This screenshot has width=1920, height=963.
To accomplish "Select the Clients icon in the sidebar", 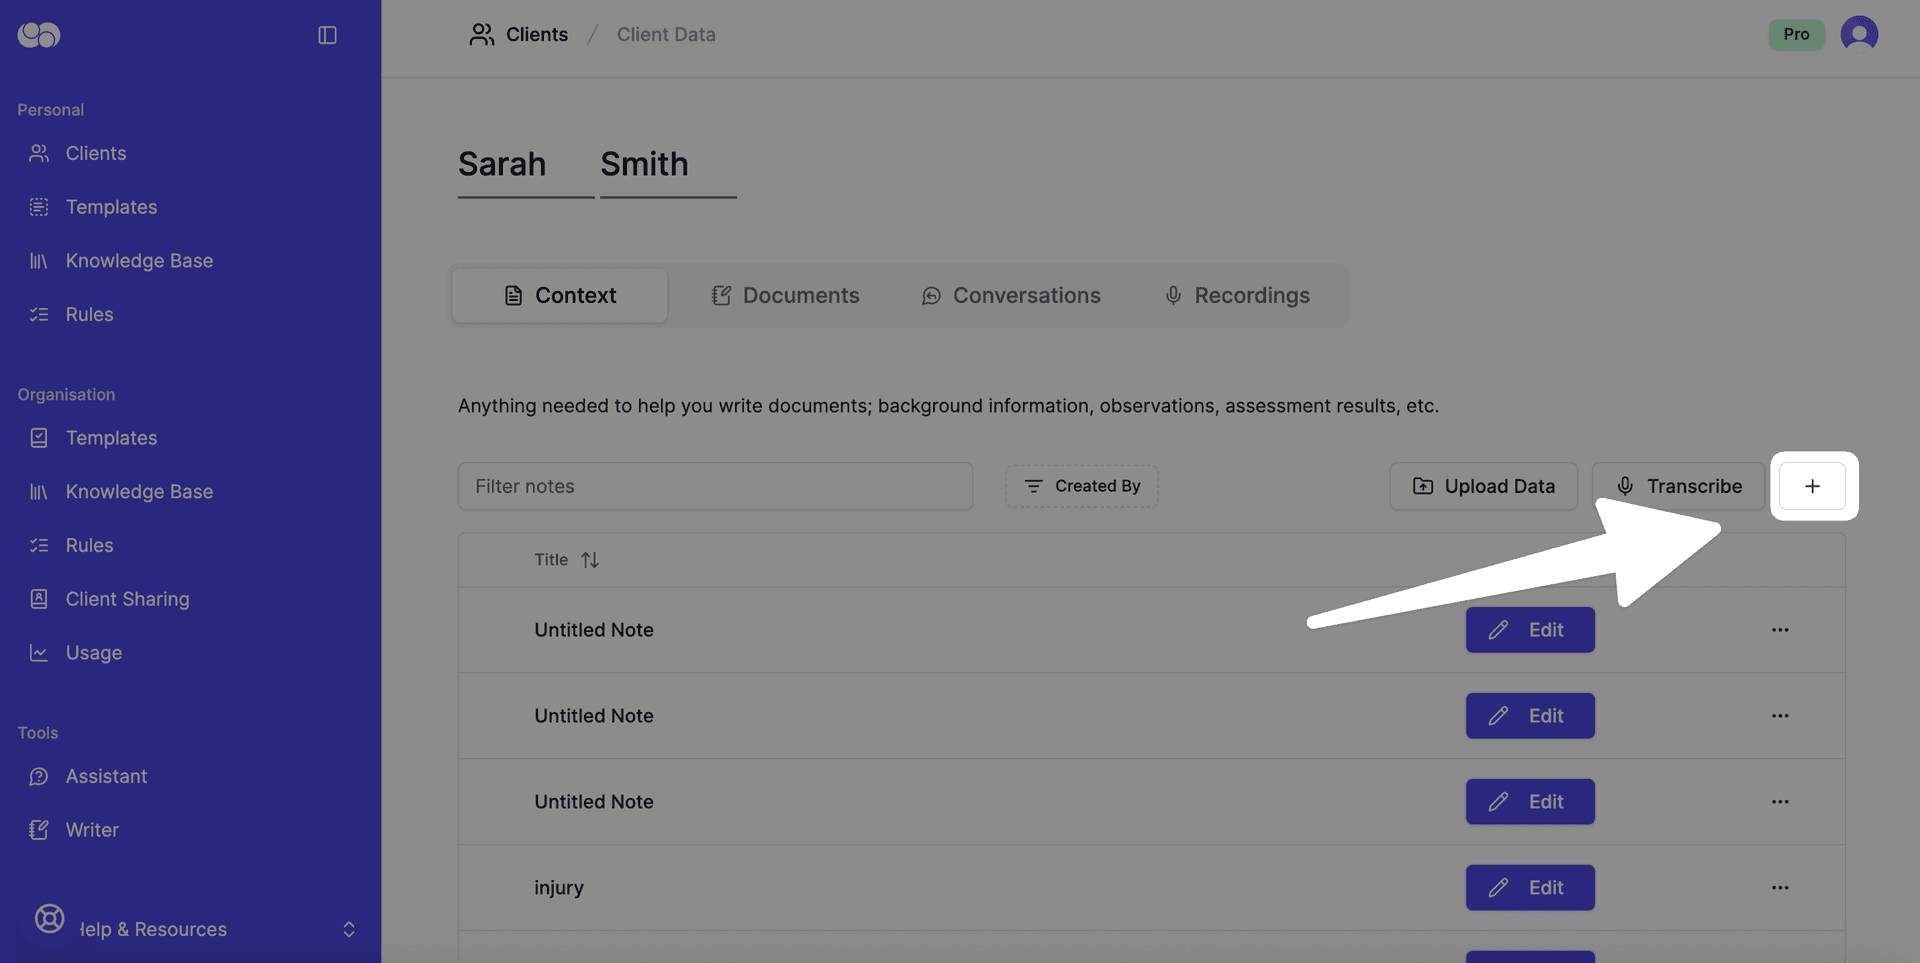I will click(x=38, y=153).
